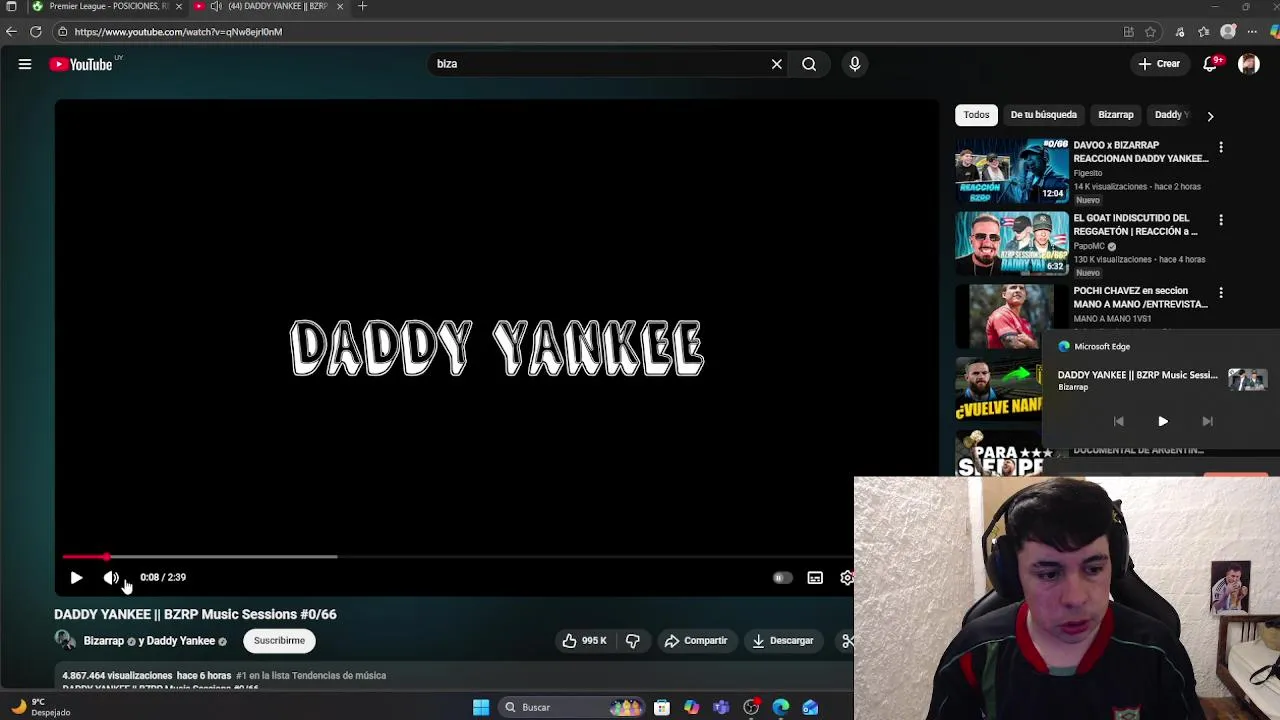This screenshot has width=1280, height=720.
Task: Open the Microsoft Store taskbar icon
Action: point(662,707)
